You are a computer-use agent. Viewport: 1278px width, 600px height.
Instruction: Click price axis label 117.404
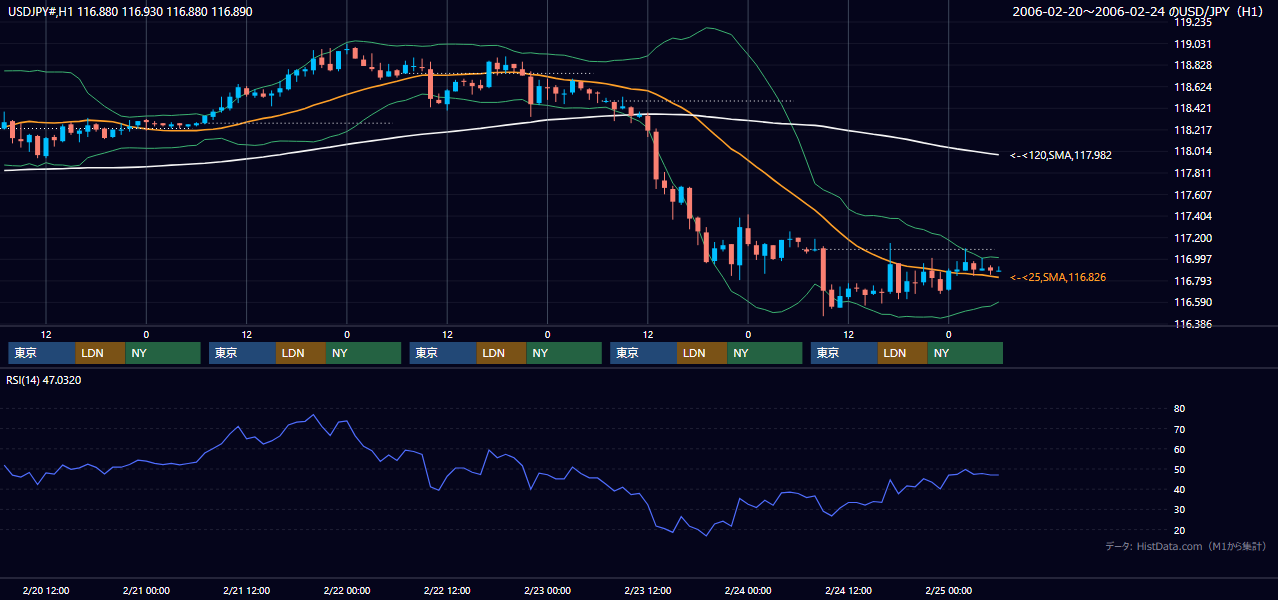[x=1193, y=216]
